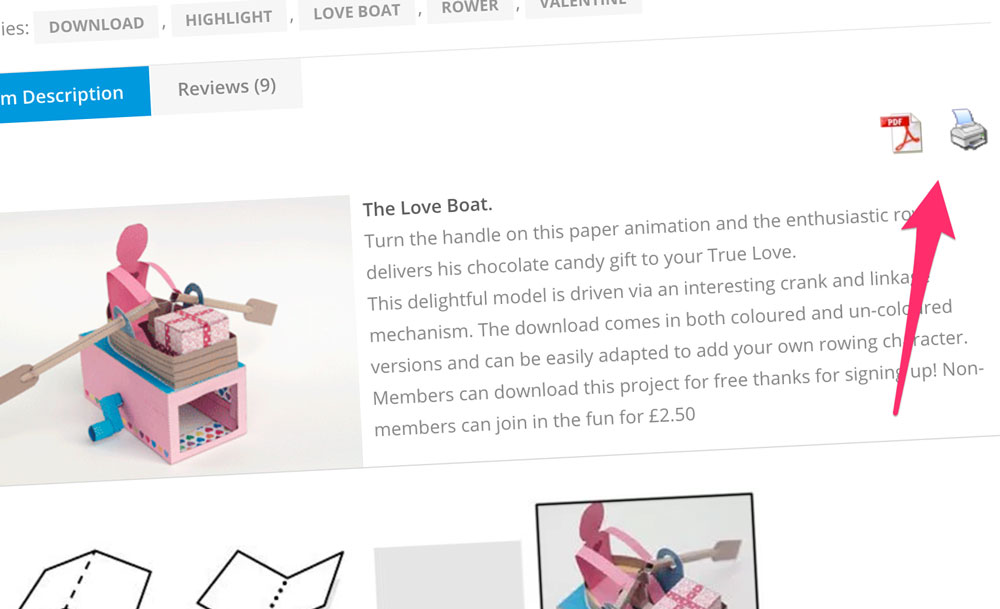The width and height of the screenshot is (1000, 609).
Task: Click the blank grey placeholder thumbnail
Action: coord(448,576)
